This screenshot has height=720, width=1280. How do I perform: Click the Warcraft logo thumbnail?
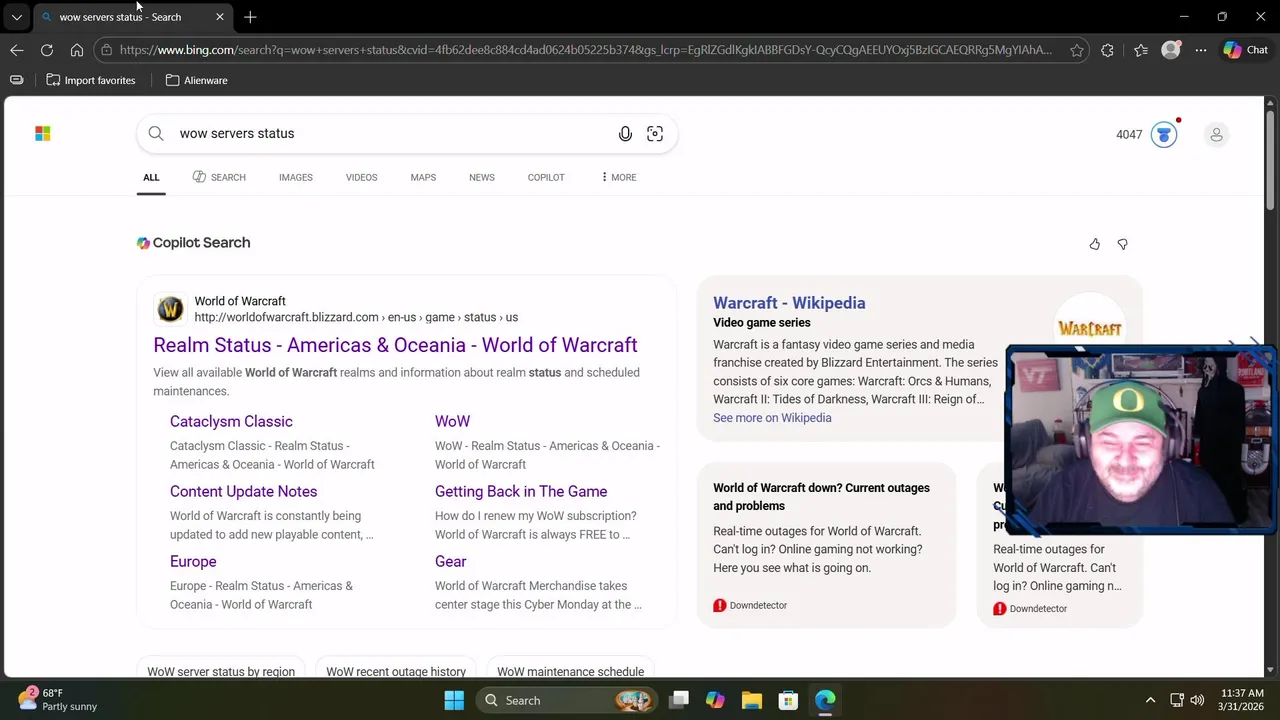[x=1089, y=327]
